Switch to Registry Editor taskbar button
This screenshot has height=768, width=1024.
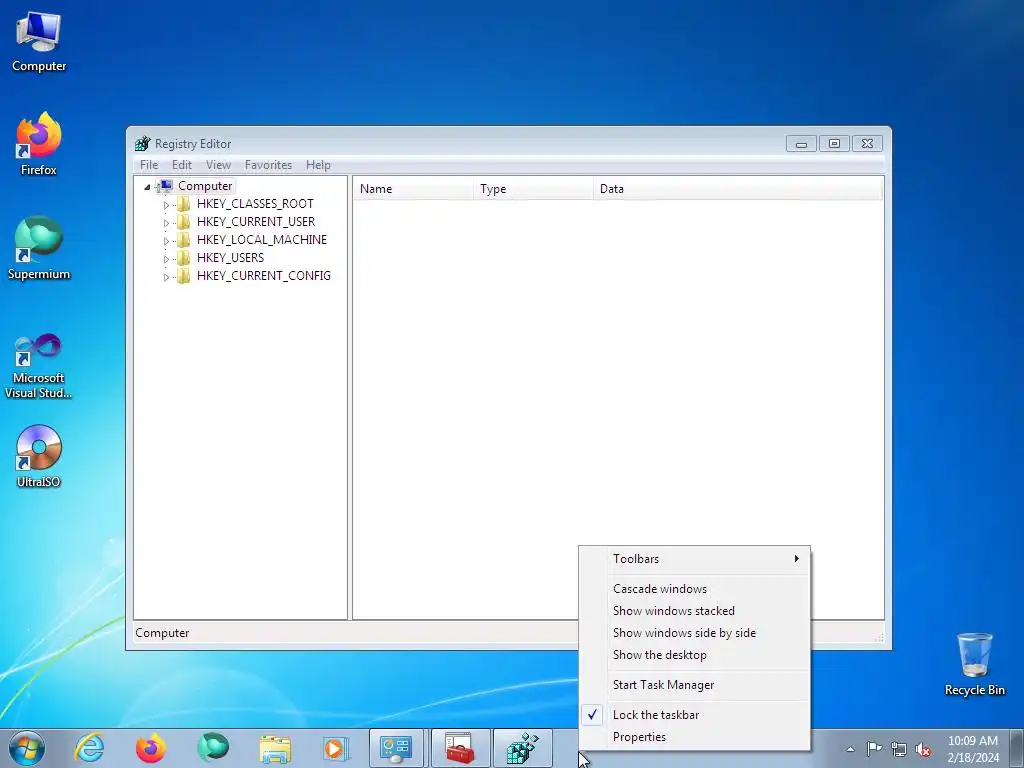click(x=522, y=748)
